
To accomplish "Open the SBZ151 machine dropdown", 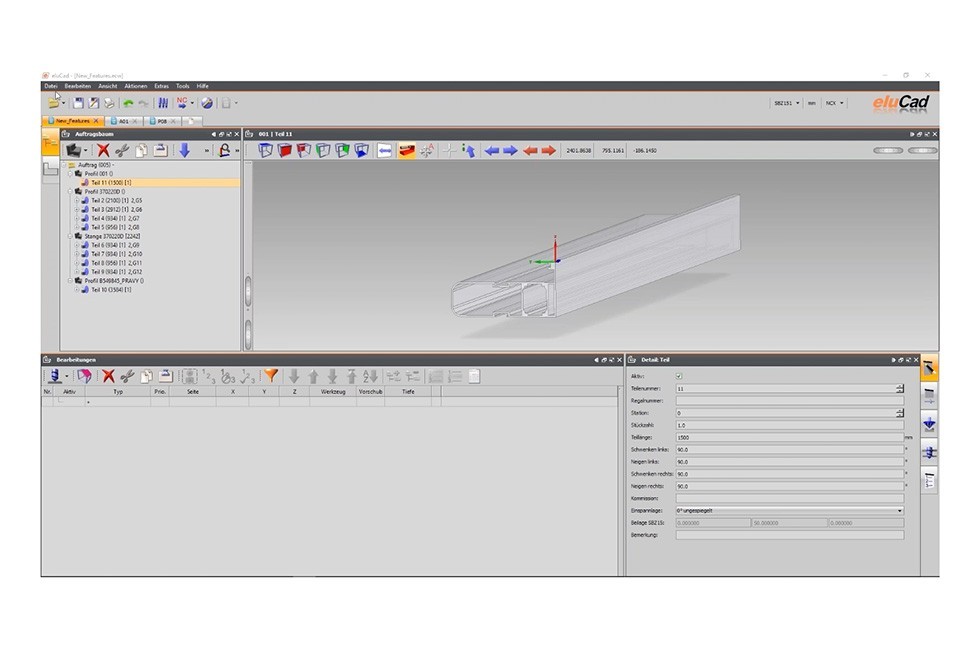I will click(x=786, y=103).
